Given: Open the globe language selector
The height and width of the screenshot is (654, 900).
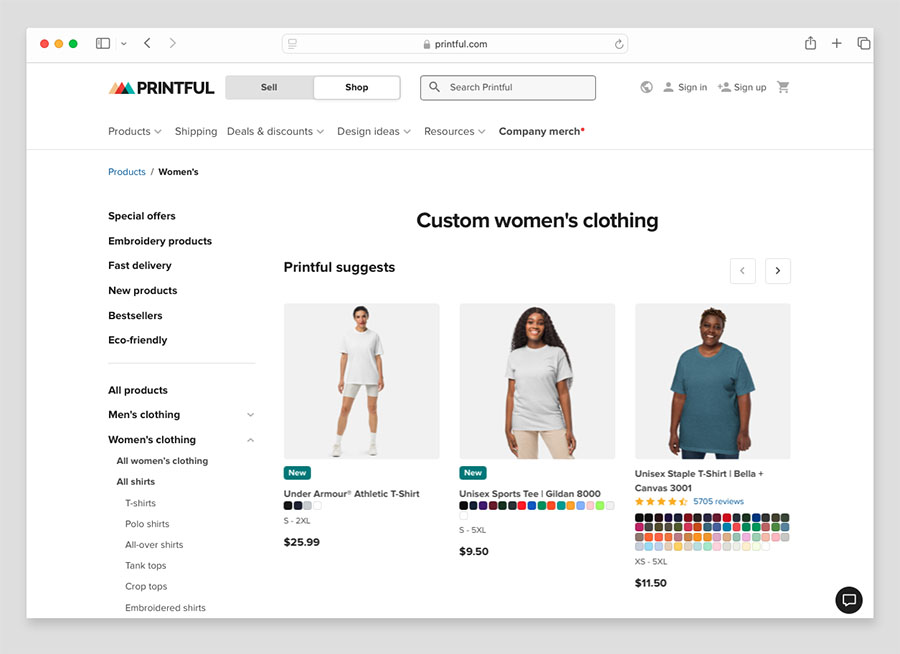Looking at the screenshot, I should coord(646,87).
